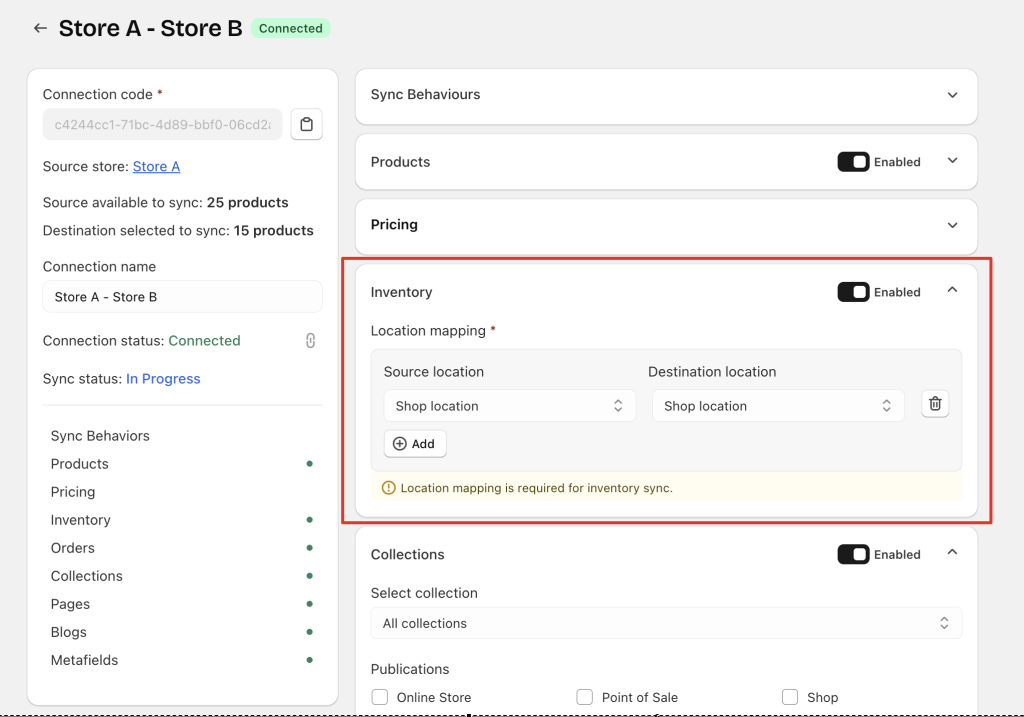Viewport: 1024px width, 717px height.
Task: Click the back arrow beside Store A - Store B
Action: click(x=40, y=28)
